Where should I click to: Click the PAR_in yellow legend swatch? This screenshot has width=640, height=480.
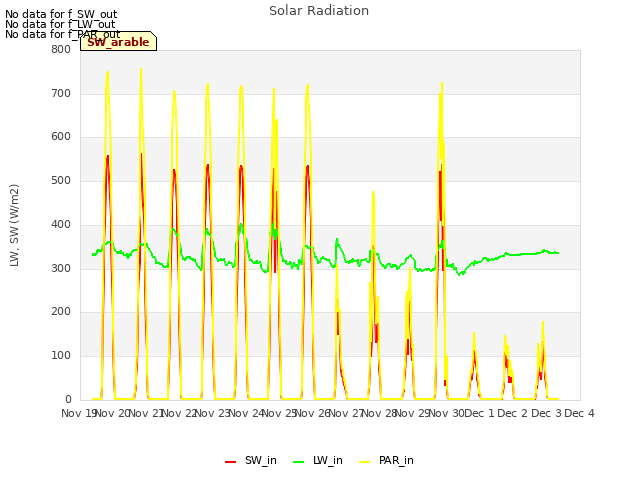click(x=364, y=462)
